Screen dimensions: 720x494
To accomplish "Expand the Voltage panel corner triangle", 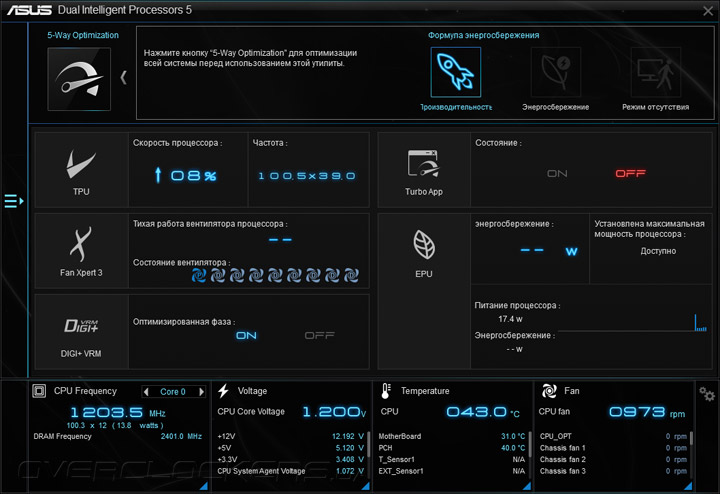I will [x=366, y=486].
